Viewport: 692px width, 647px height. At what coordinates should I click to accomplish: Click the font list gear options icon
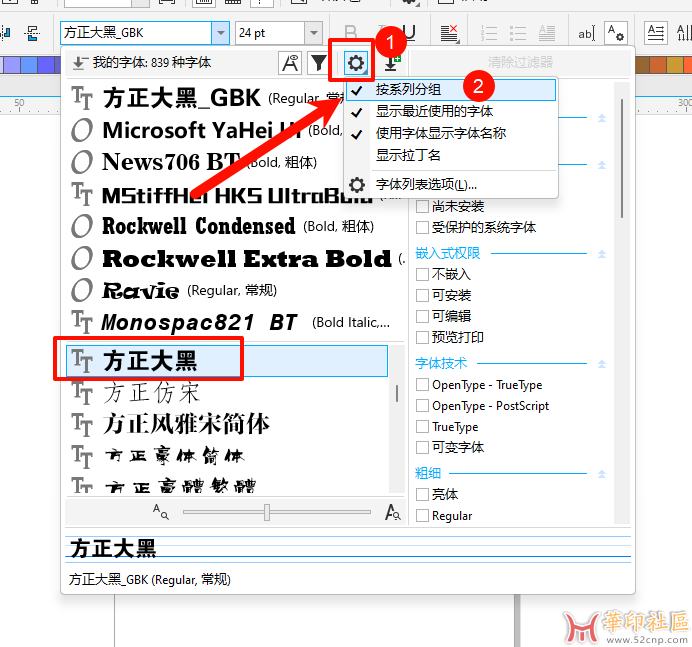click(356, 63)
